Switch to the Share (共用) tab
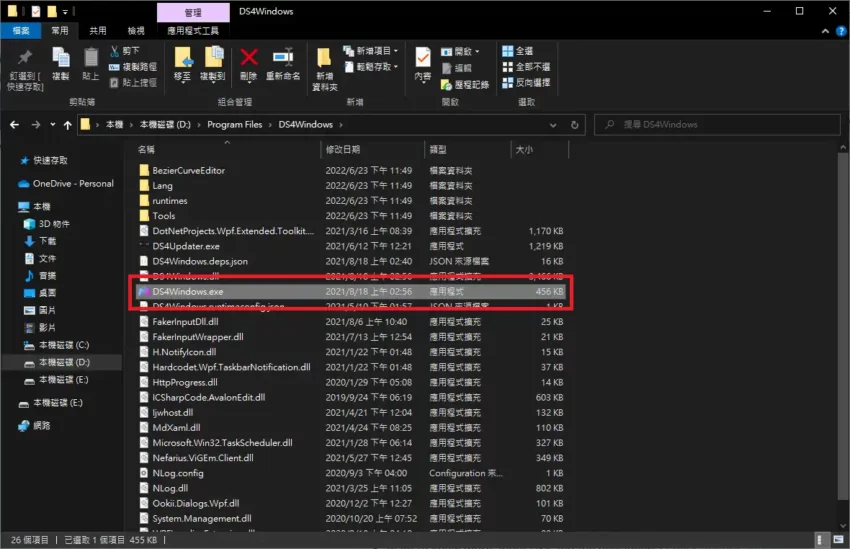The height and width of the screenshot is (549, 850). [98, 30]
